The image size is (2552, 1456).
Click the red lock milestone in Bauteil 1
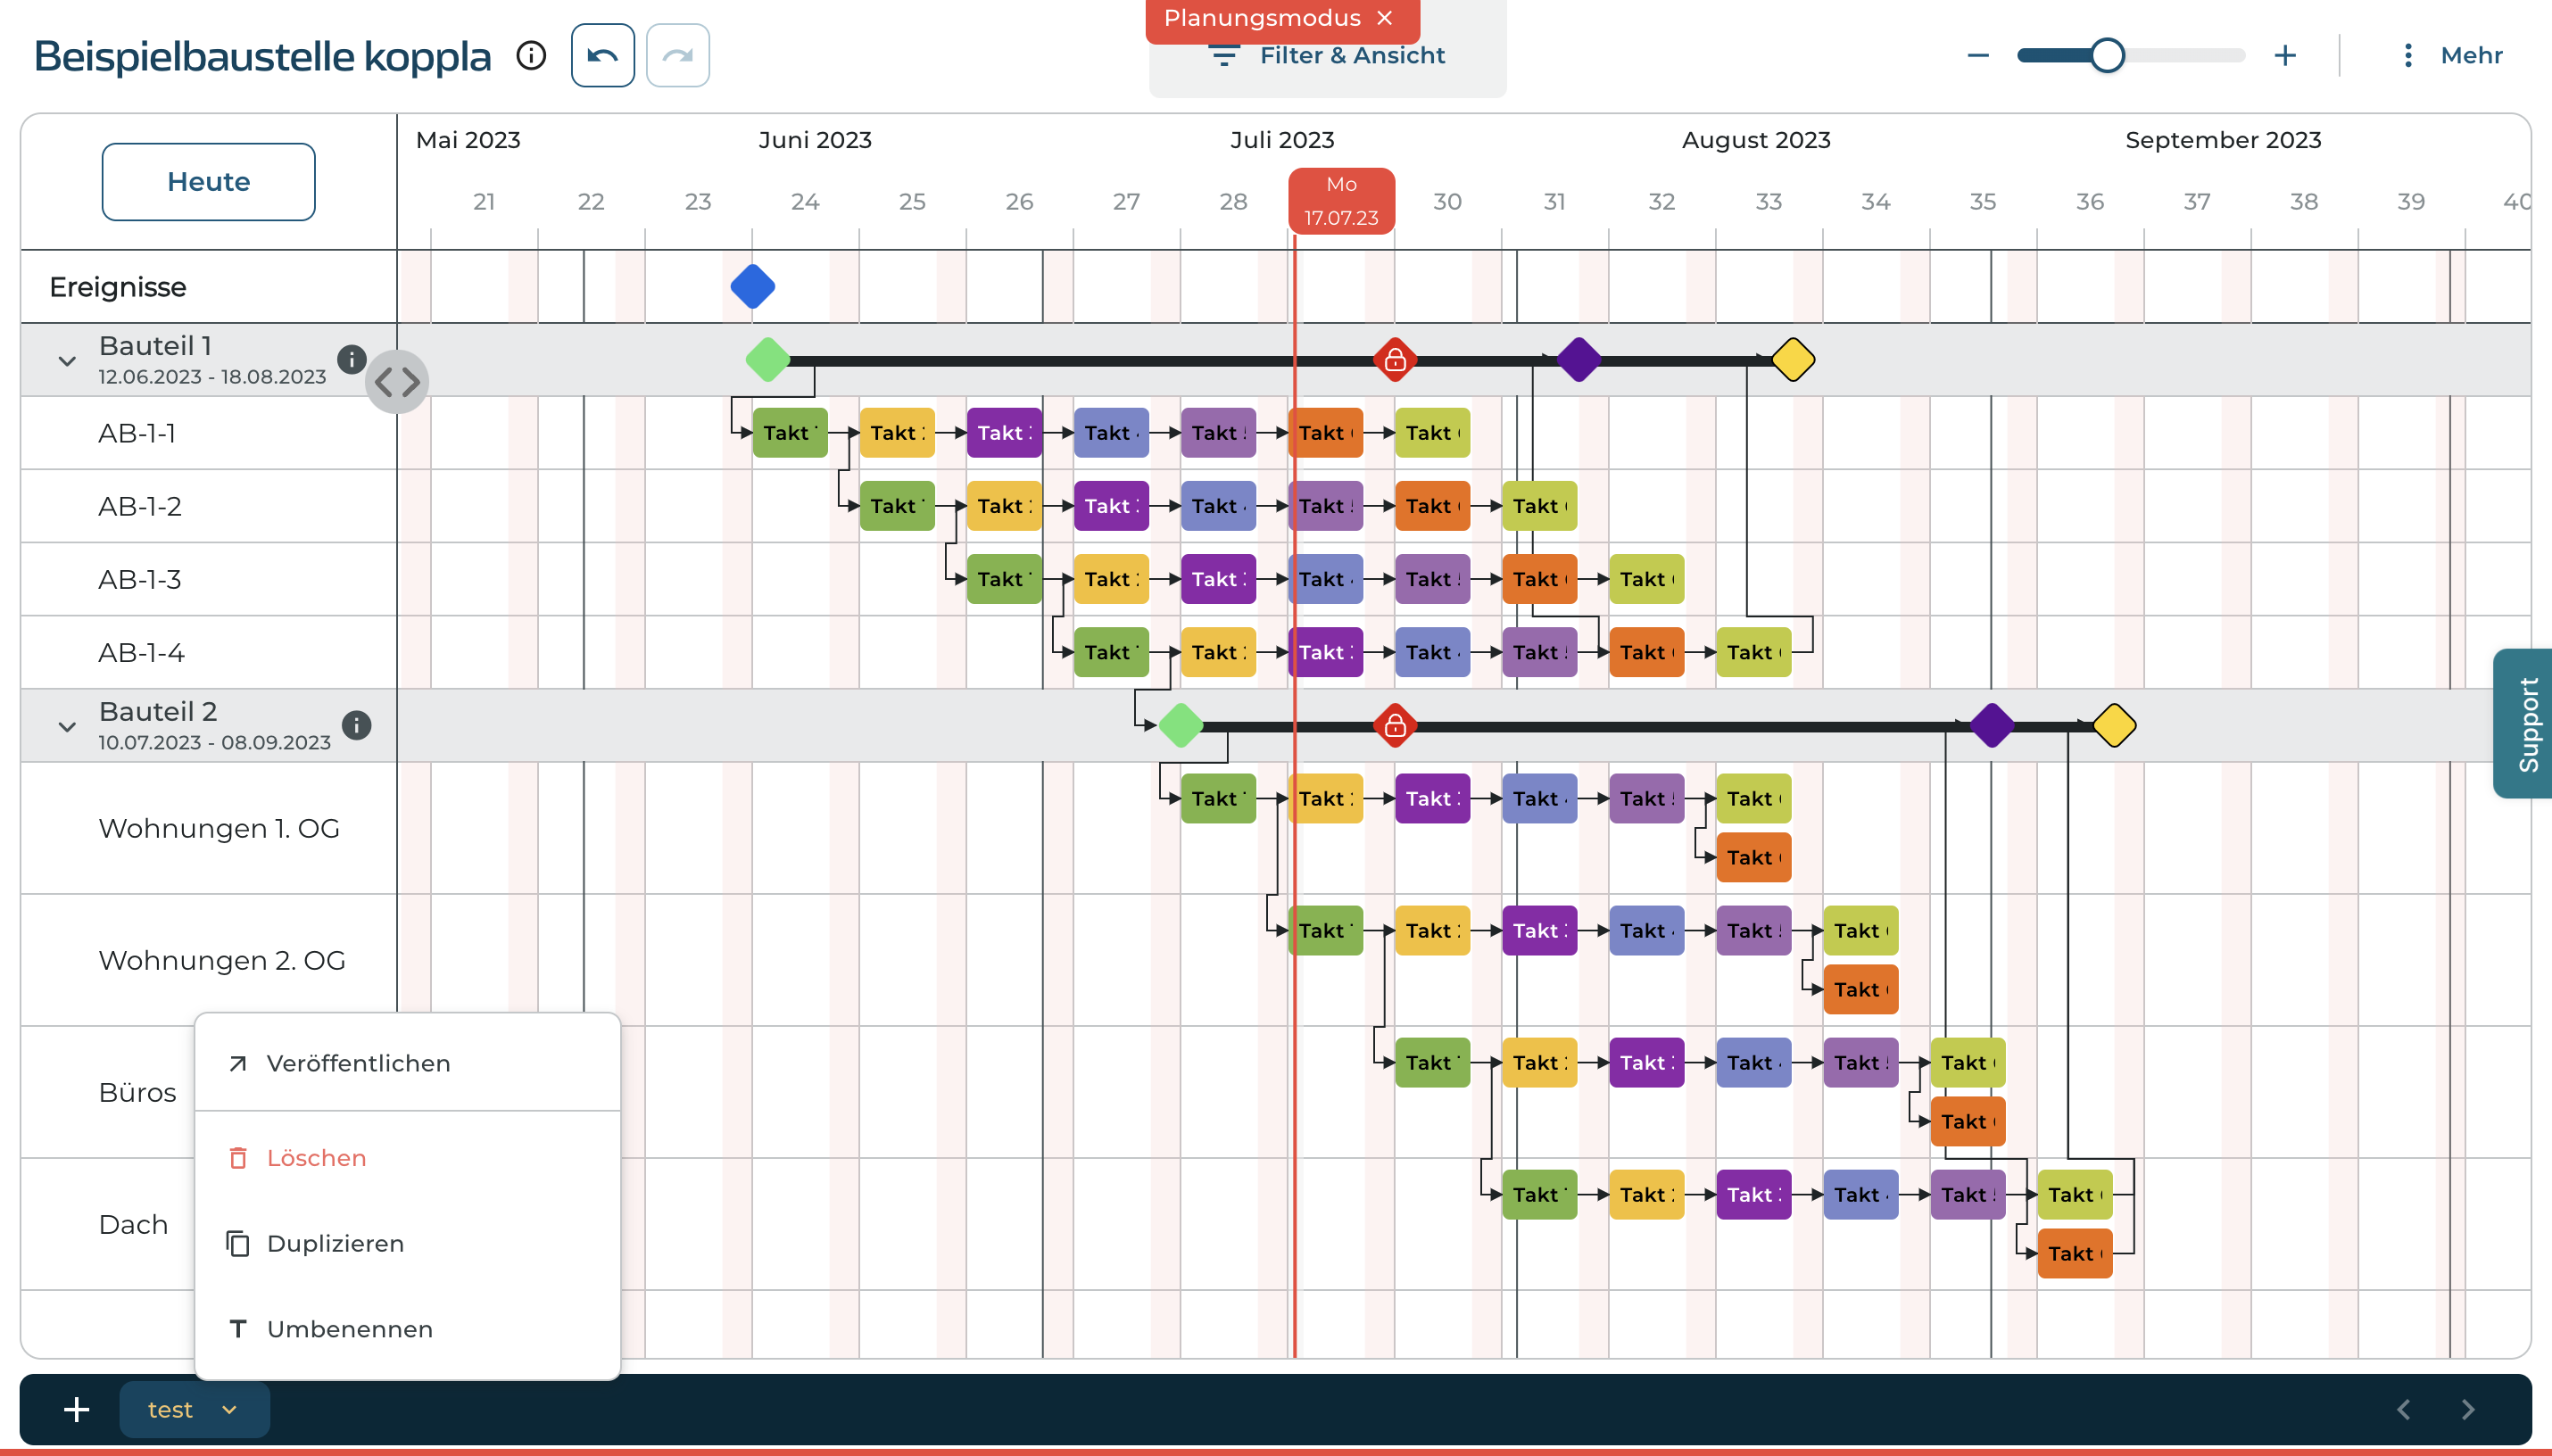click(1395, 360)
